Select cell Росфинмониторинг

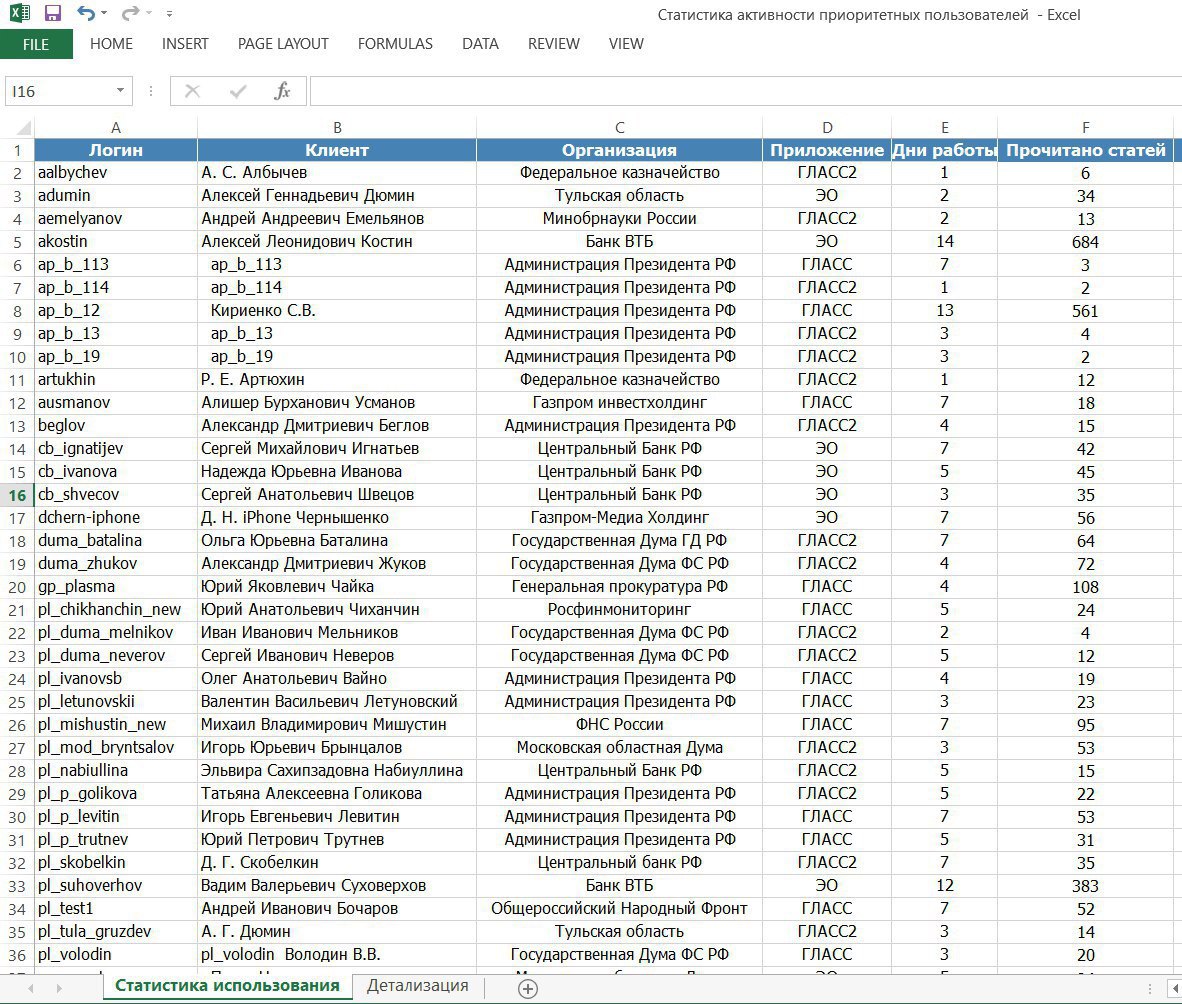click(620, 609)
